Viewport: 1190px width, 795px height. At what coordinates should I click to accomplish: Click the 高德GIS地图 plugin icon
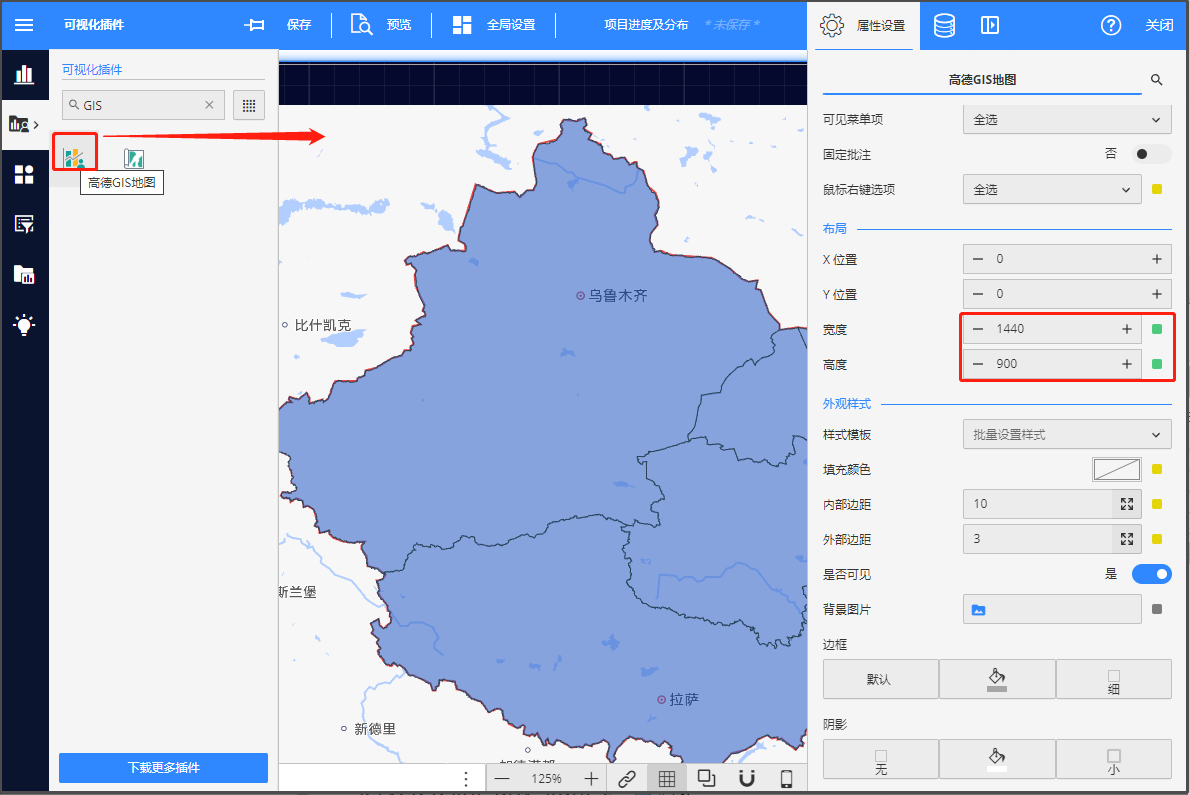pos(75,156)
